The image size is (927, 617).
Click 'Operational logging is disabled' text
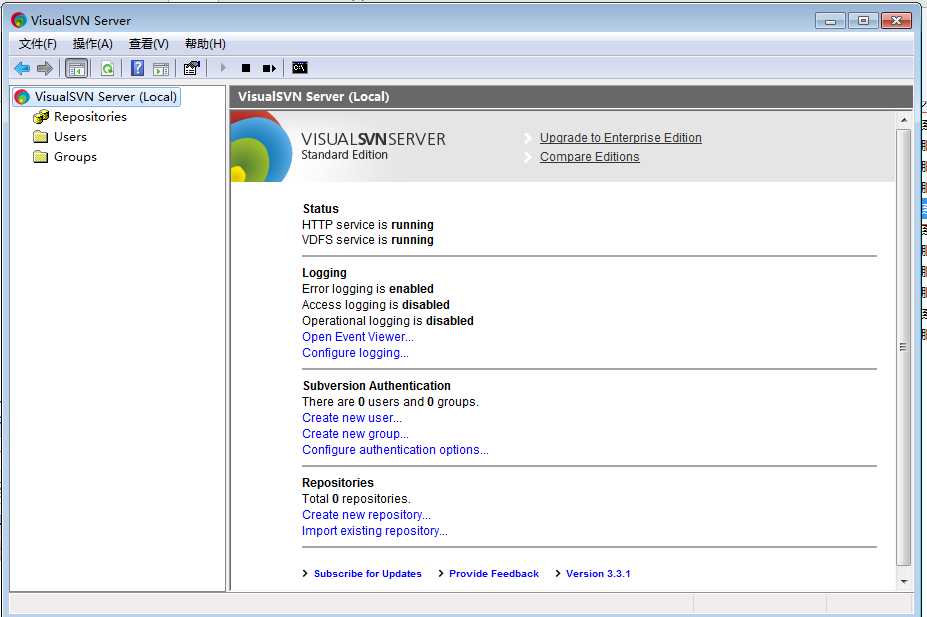click(388, 321)
